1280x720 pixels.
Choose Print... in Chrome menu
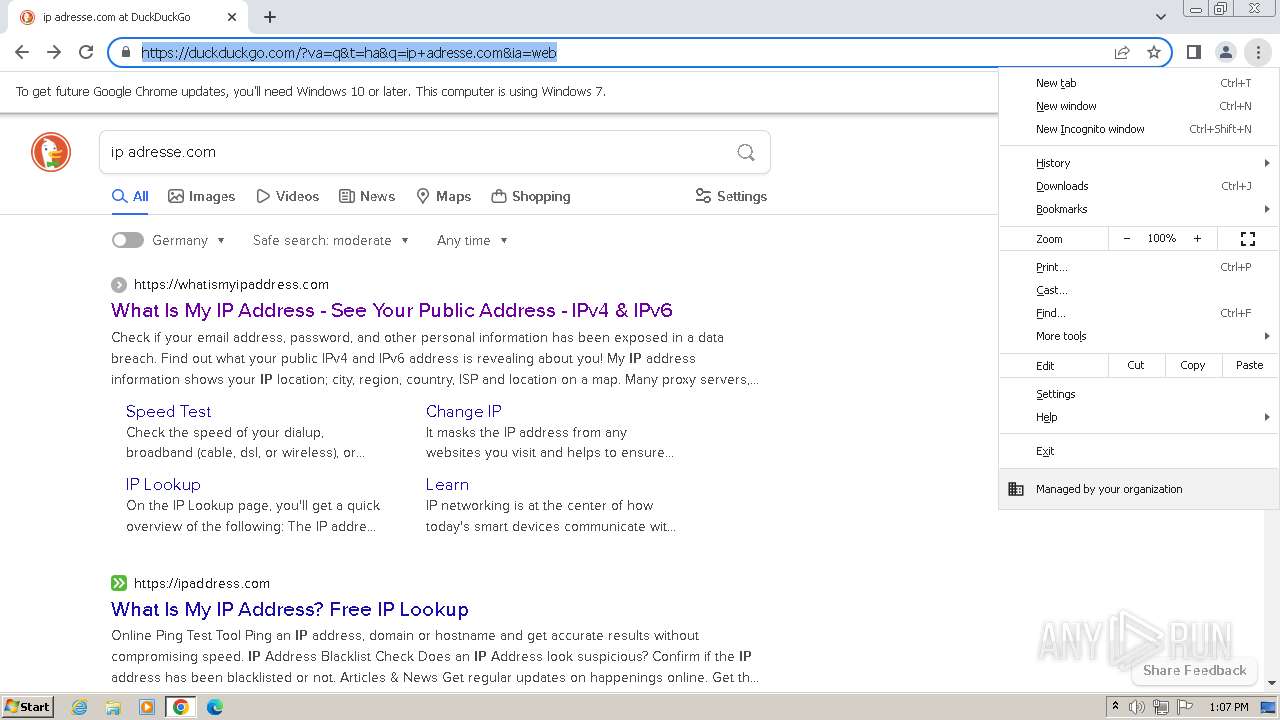[x=1139, y=267]
